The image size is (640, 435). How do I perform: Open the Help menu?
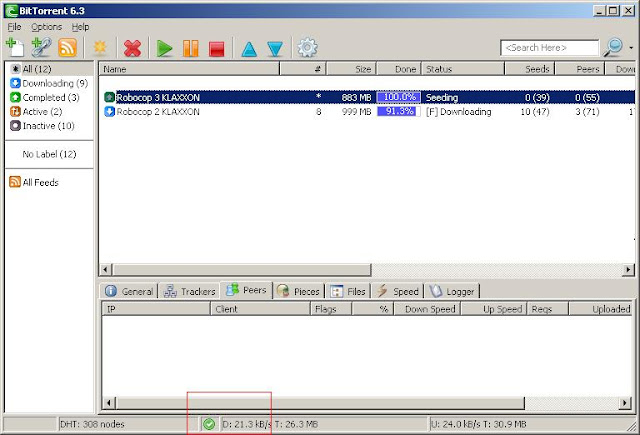click(x=80, y=27)
